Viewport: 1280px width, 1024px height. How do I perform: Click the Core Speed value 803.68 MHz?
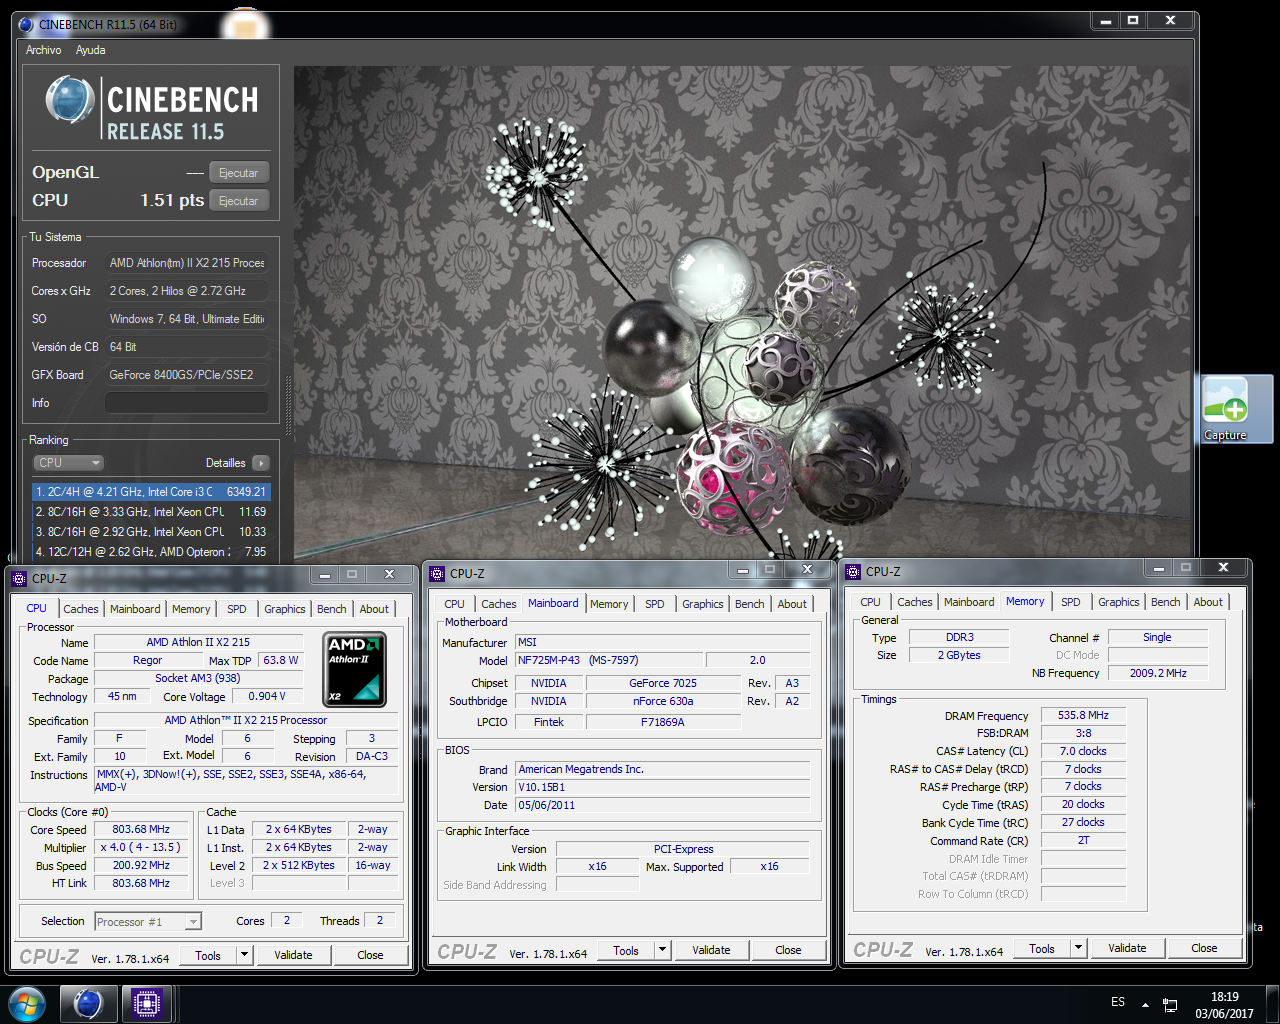(142, 829)
